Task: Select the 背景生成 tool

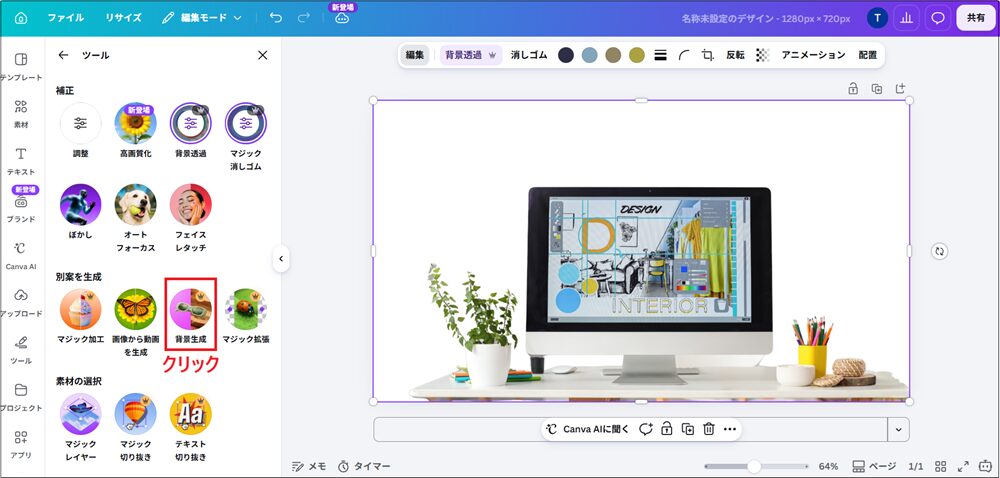Action: tap(191, 316)
